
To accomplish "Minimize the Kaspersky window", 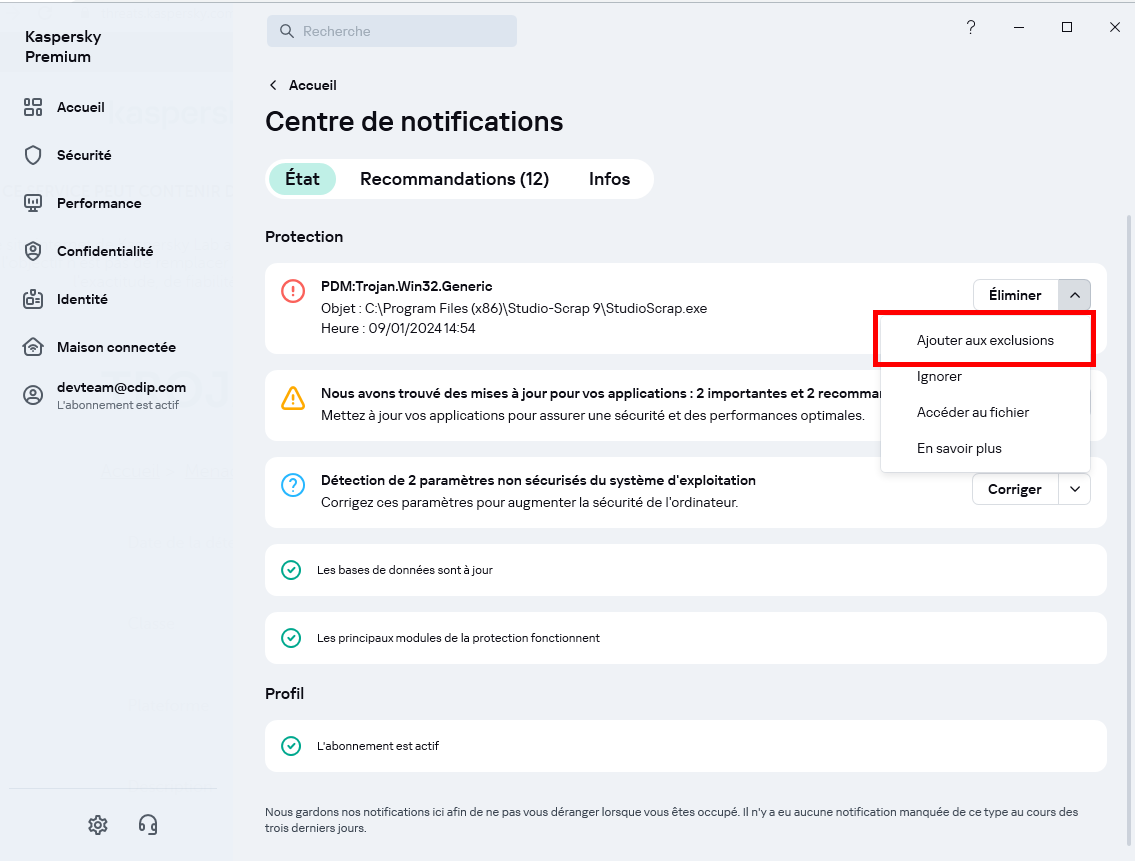I will (x=1018, y=28).
